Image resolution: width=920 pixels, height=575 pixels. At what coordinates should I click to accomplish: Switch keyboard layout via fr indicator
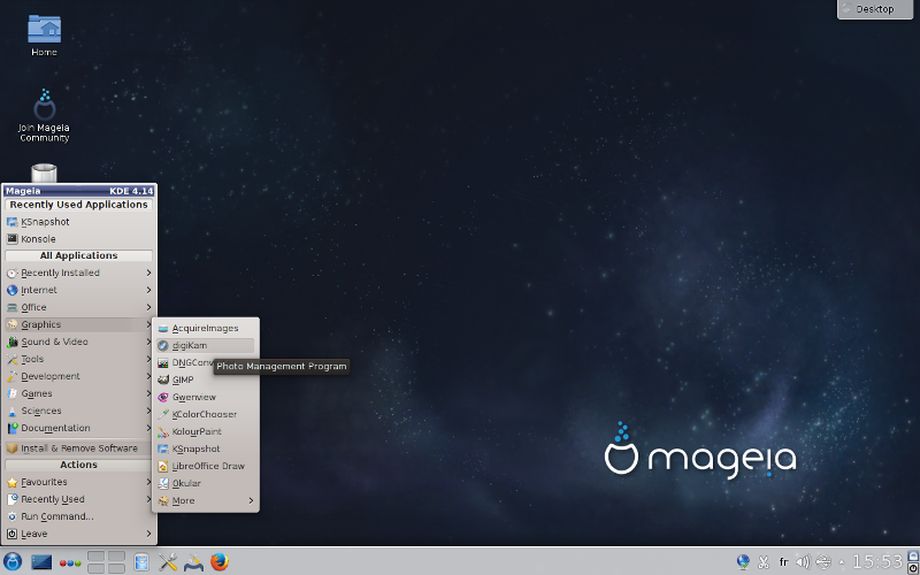[x=784, y=562]
